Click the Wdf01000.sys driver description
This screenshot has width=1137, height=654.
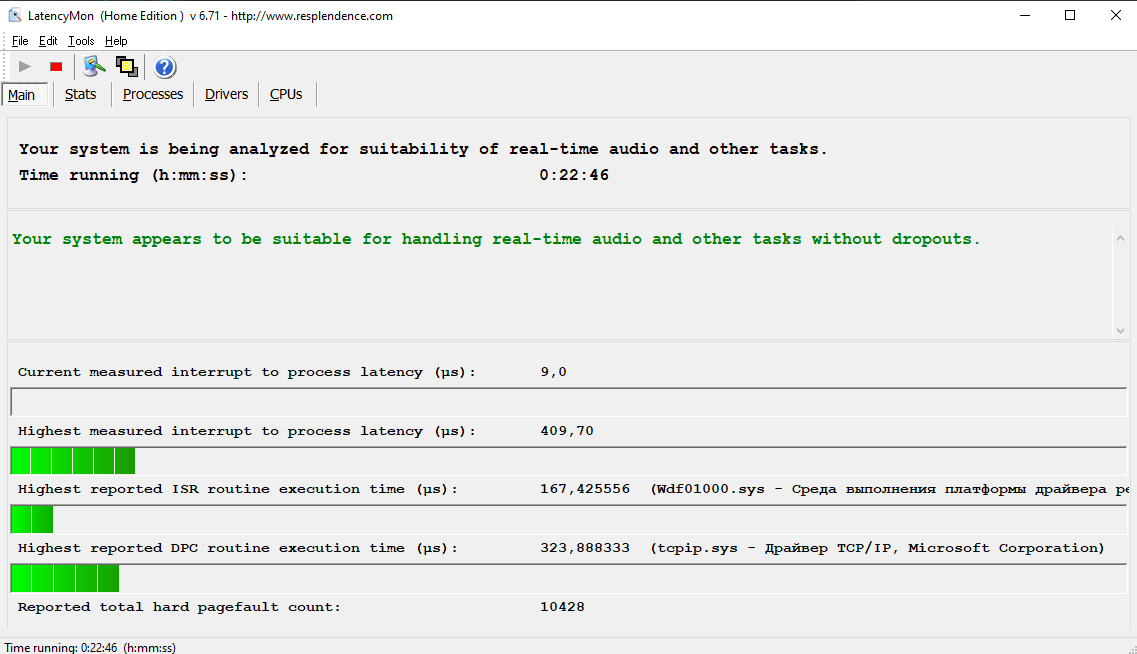890,489
